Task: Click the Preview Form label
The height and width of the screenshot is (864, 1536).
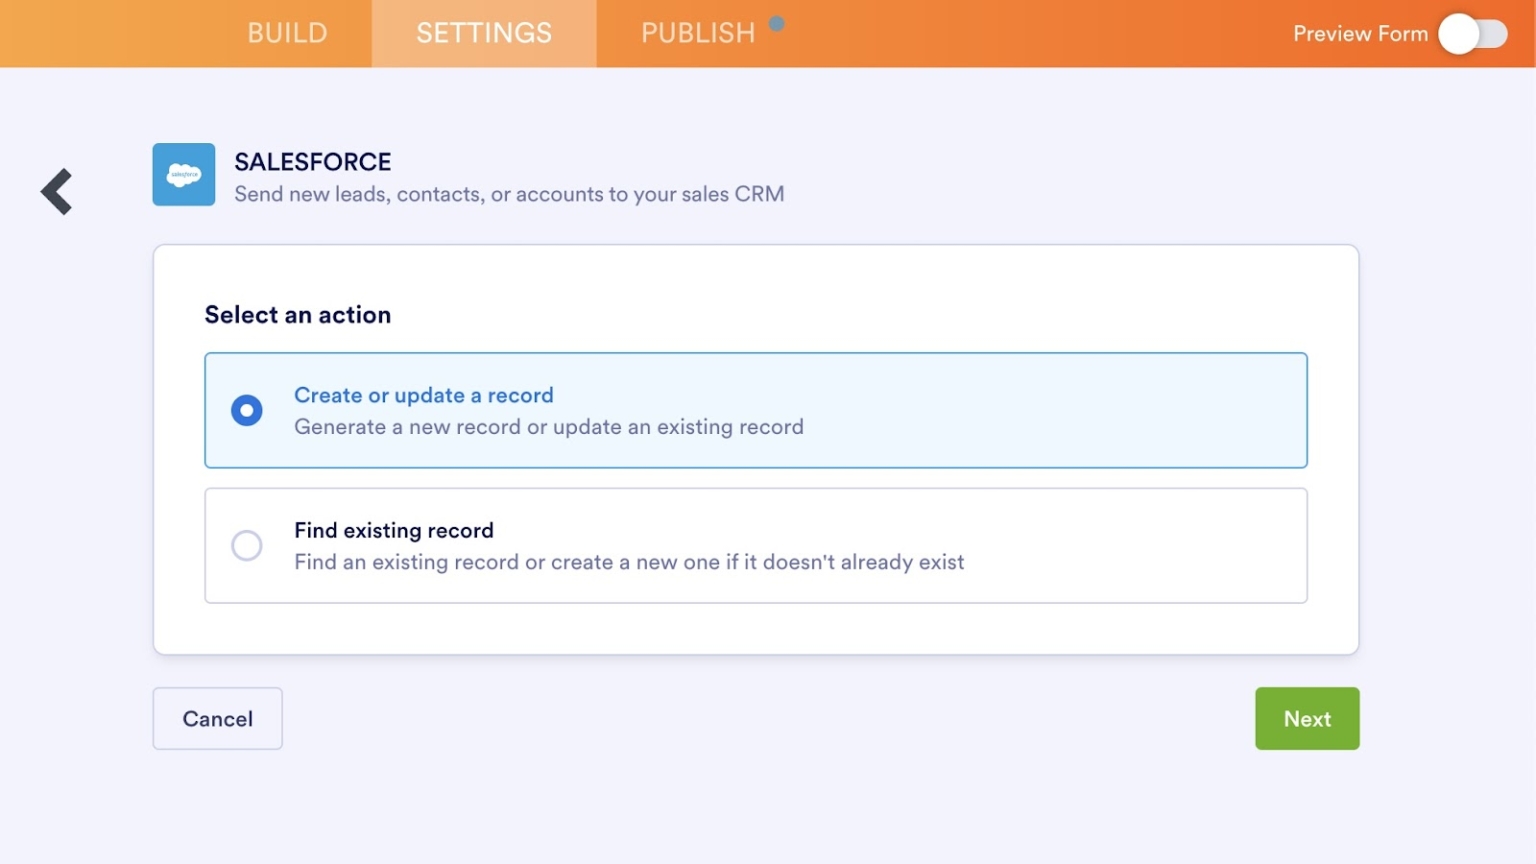Action: [x=1359, y=33]
